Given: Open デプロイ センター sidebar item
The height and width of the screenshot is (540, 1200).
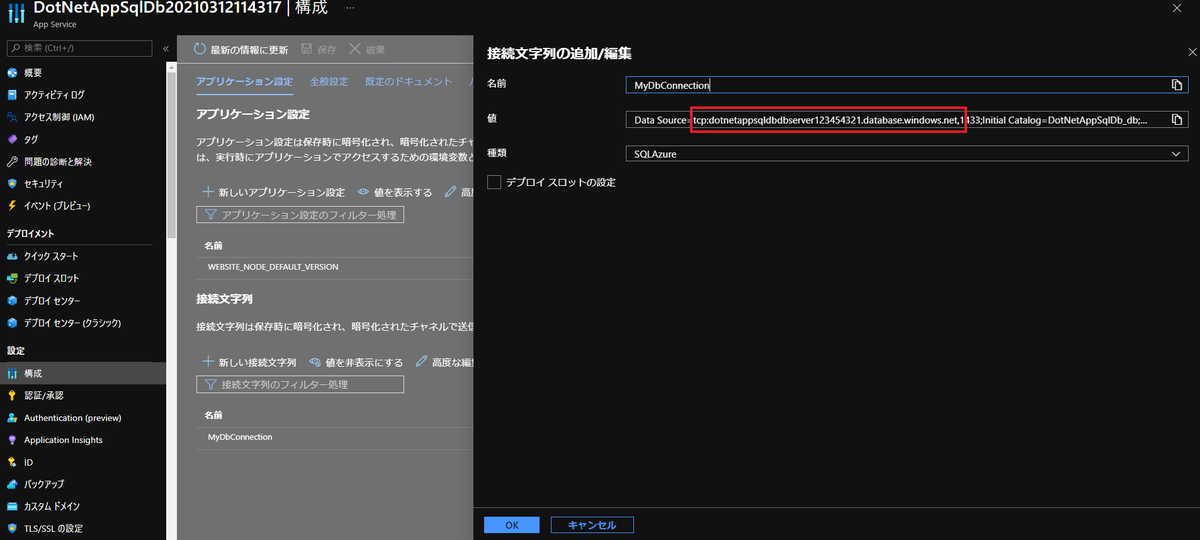Looking at the screenshot, I should (52, 300).
